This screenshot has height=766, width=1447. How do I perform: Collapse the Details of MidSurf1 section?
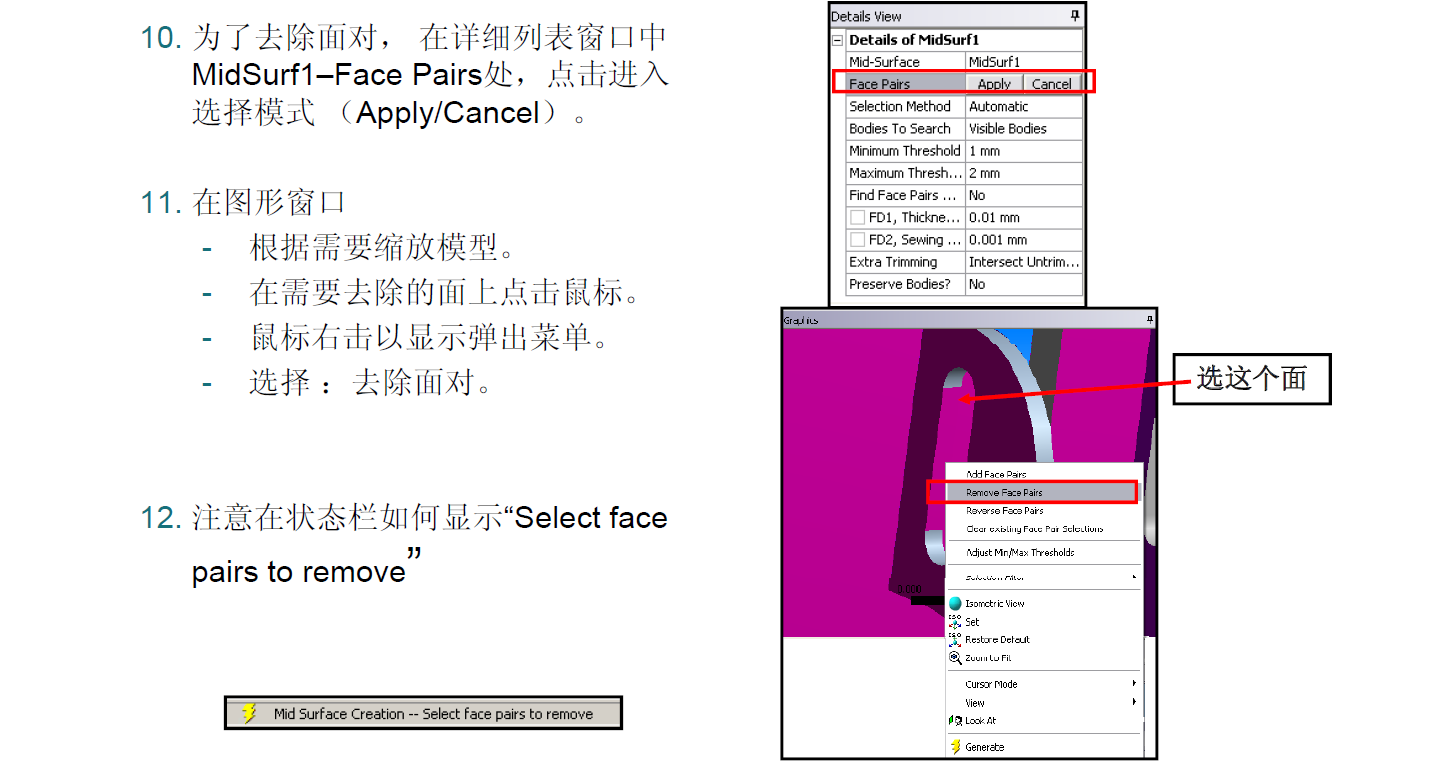(x=837, y=40)
